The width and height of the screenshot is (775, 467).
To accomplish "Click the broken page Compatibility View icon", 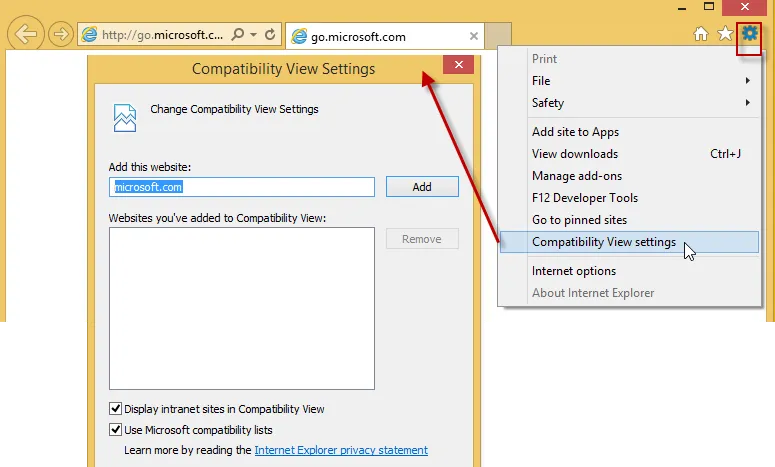I will [125, 118].
